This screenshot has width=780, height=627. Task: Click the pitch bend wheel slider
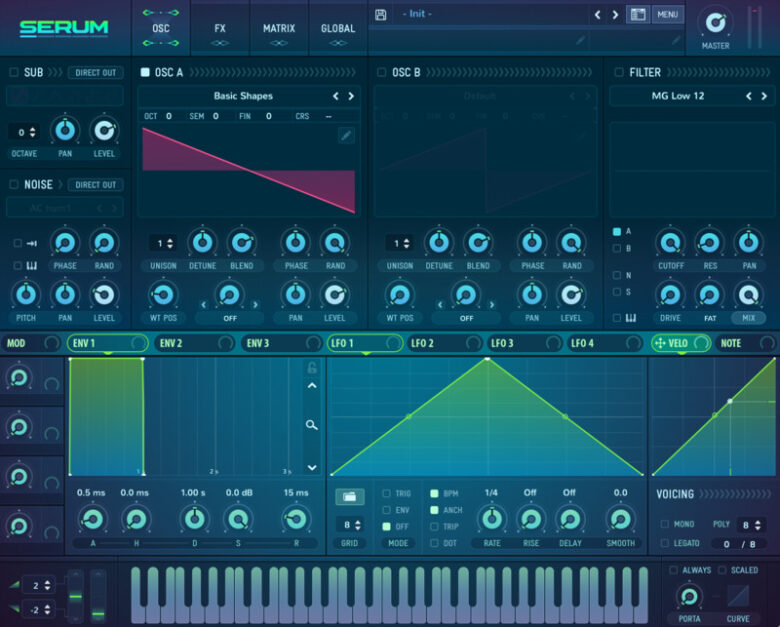tap(76, 596)
